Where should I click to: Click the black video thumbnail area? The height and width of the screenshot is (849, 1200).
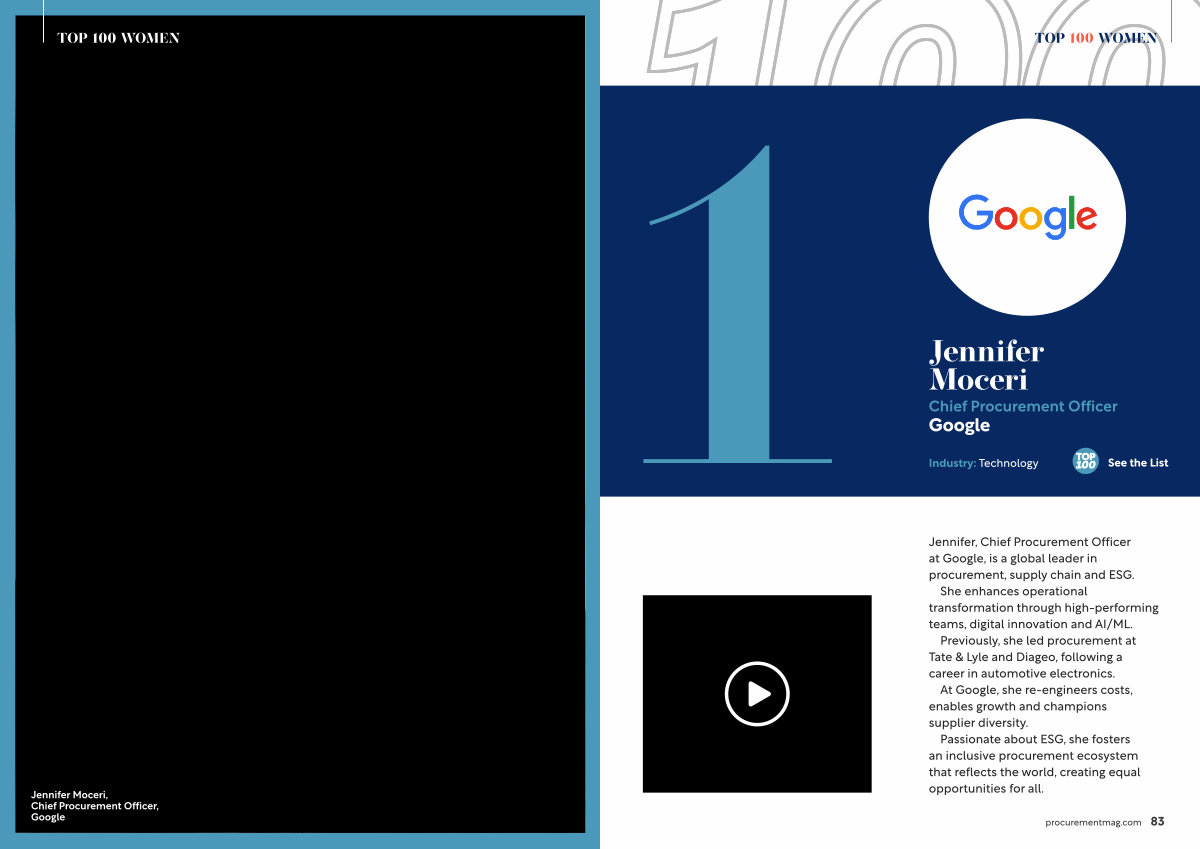757,693
